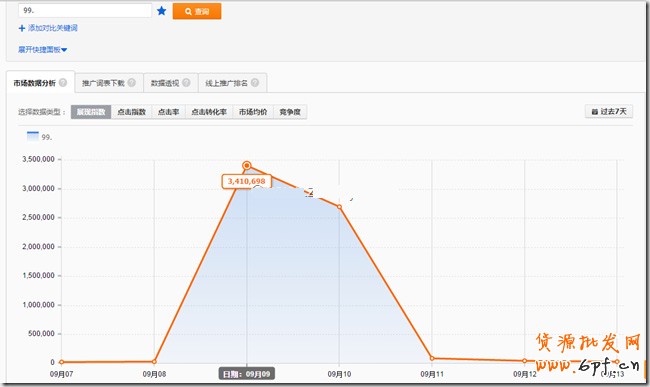
Task: Click the help icon beside 市场数据分析 tab
Action: 63,82
